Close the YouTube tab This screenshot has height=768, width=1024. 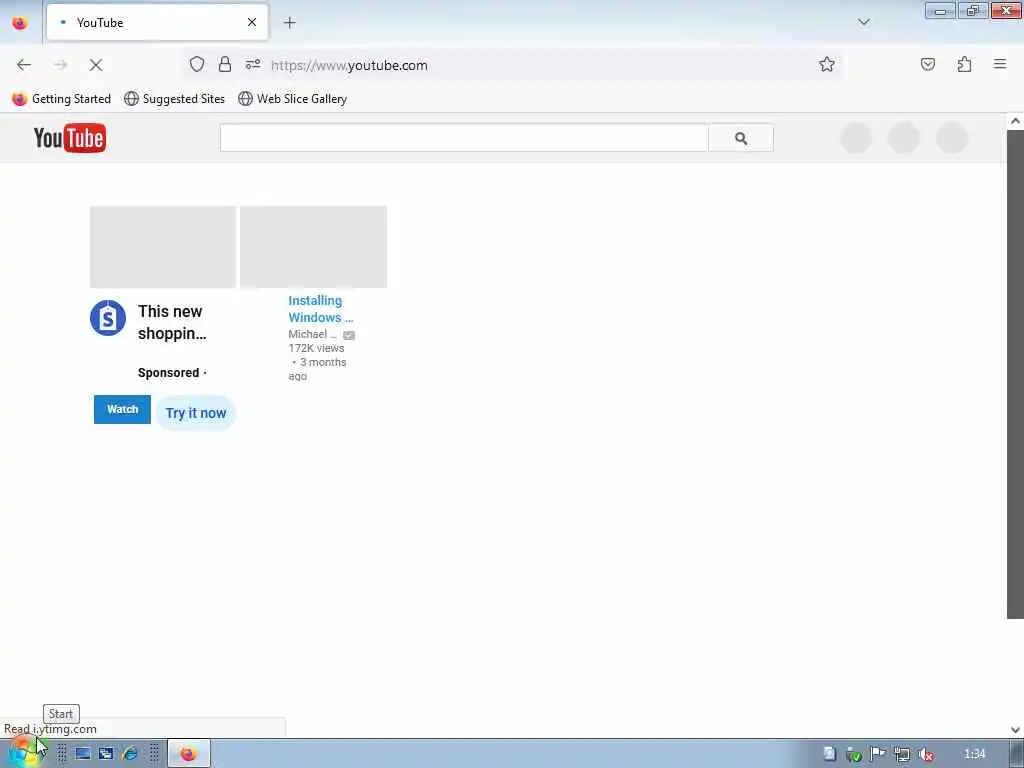point(251,22)
